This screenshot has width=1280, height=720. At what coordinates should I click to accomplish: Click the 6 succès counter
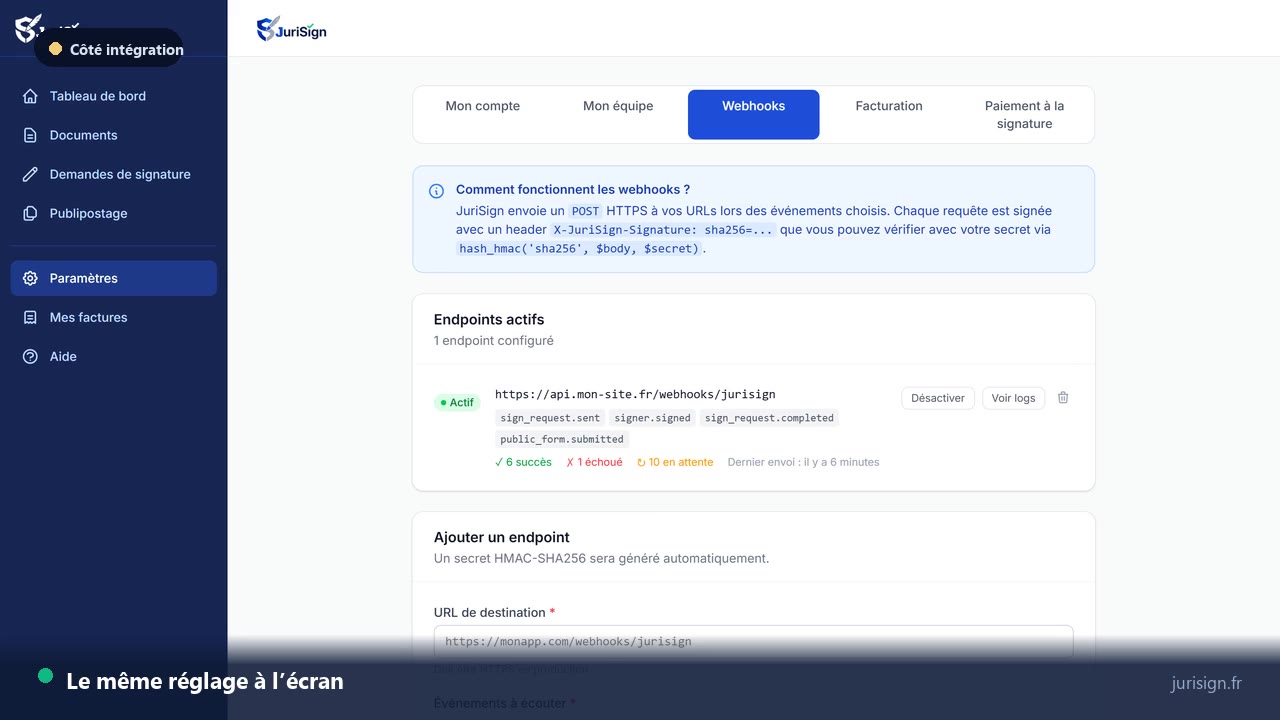click(523, 462)
